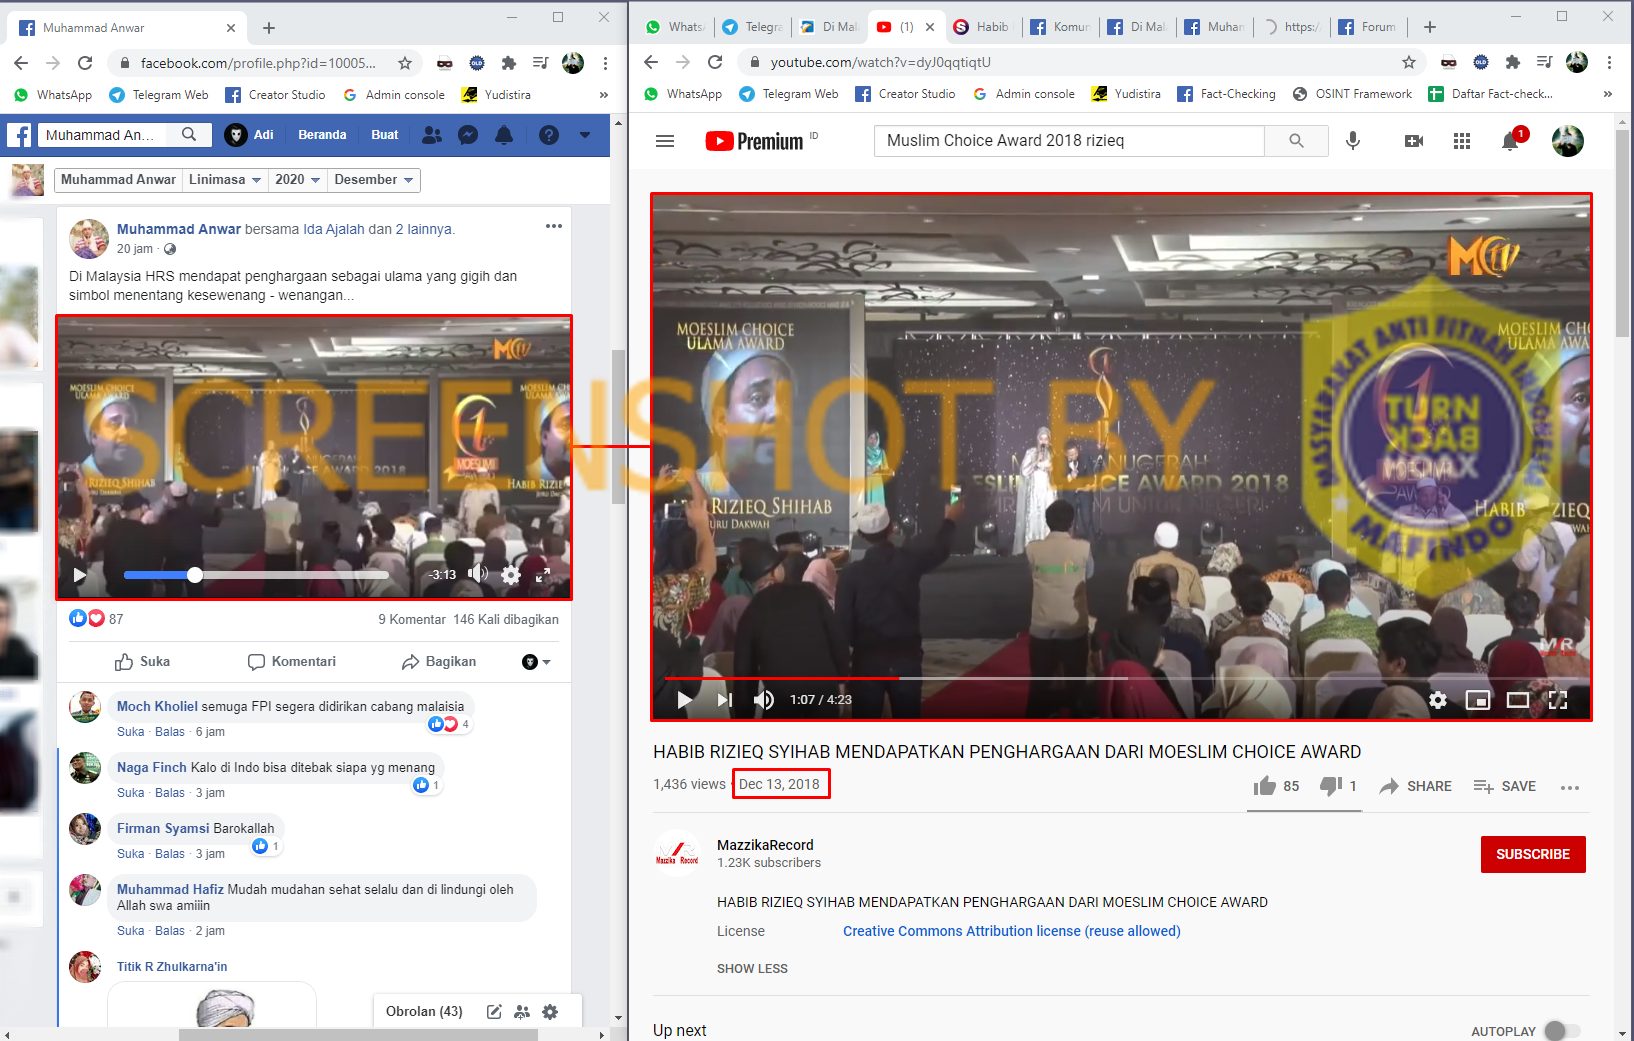
Task: Open the YouTube player settings gear
Action: point(1438,700)
